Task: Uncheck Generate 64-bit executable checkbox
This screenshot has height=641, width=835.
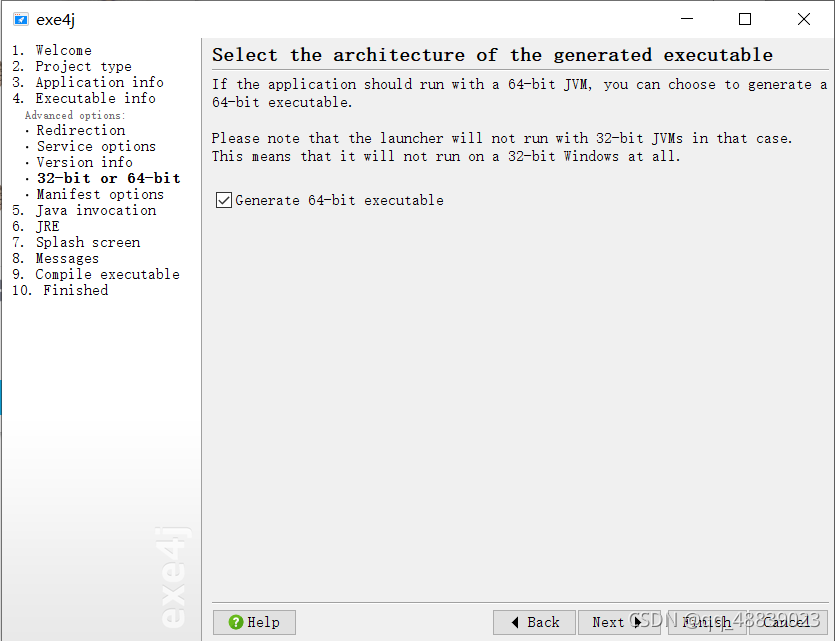Action: pyautogui.click(x=224, y=200)
